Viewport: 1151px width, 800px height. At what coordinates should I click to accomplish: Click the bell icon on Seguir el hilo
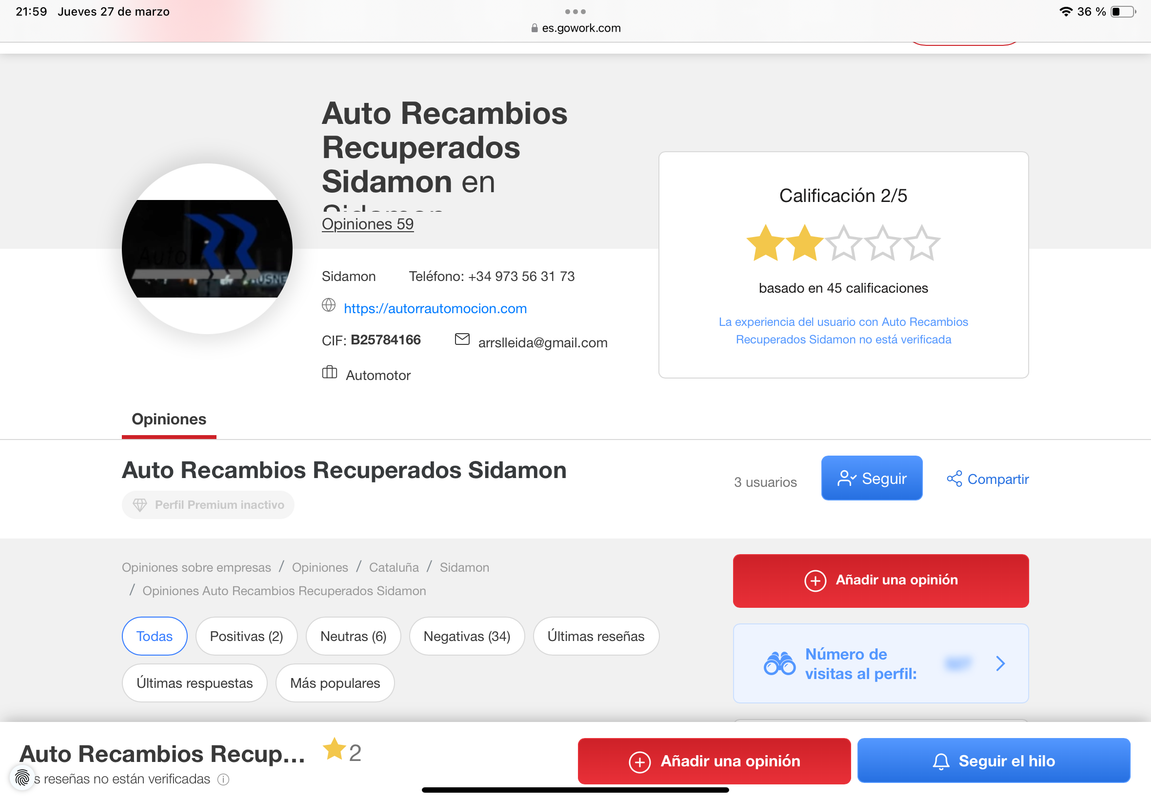(x=941, y=762)
